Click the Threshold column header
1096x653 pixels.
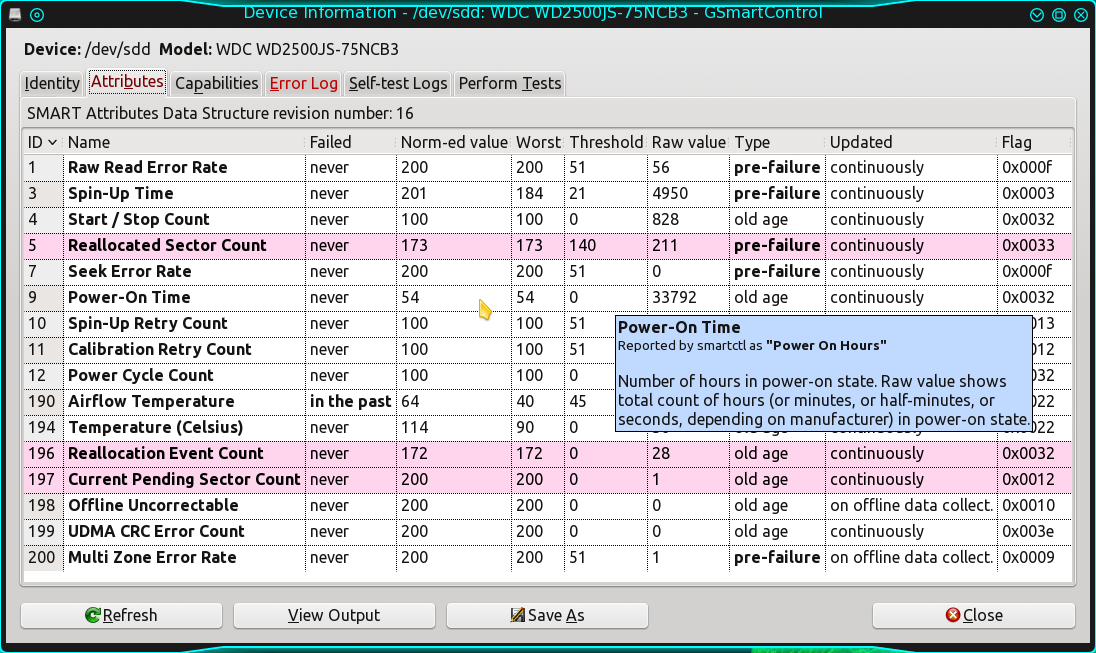pyautogui.click(x=605, y=142)
